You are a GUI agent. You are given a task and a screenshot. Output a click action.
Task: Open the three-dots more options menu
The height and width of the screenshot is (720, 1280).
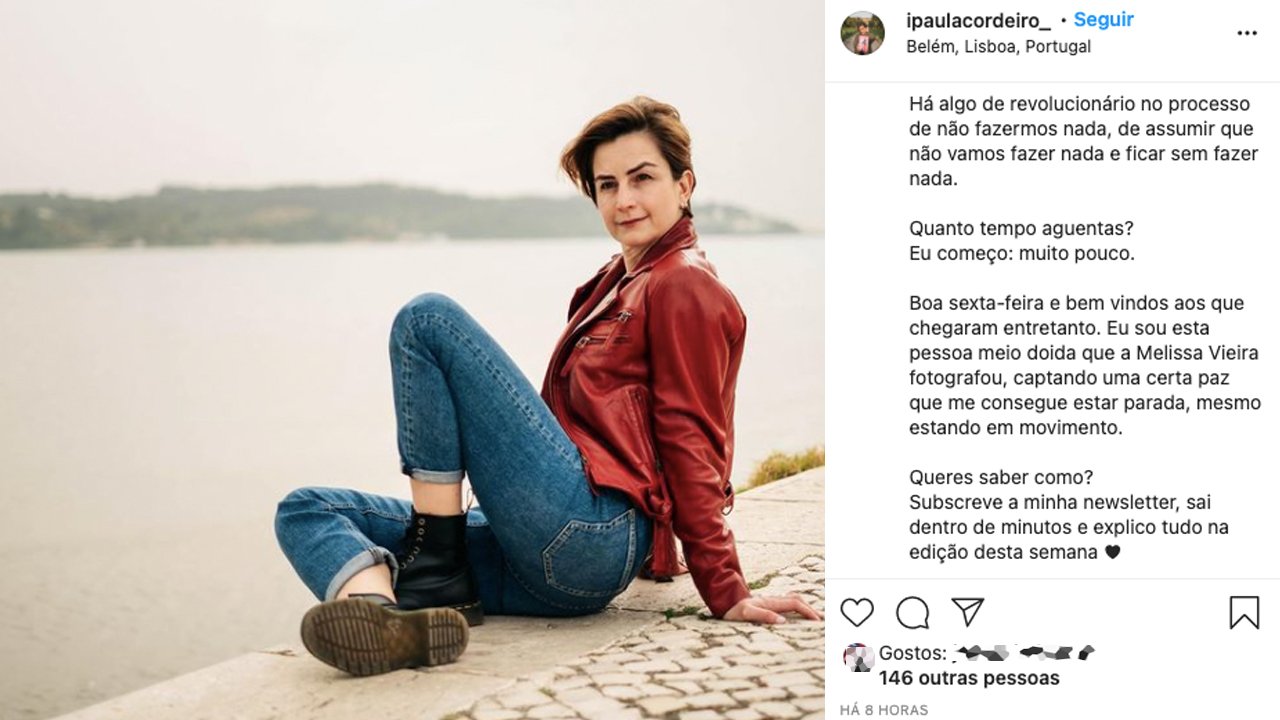[x=1246, y=33]
